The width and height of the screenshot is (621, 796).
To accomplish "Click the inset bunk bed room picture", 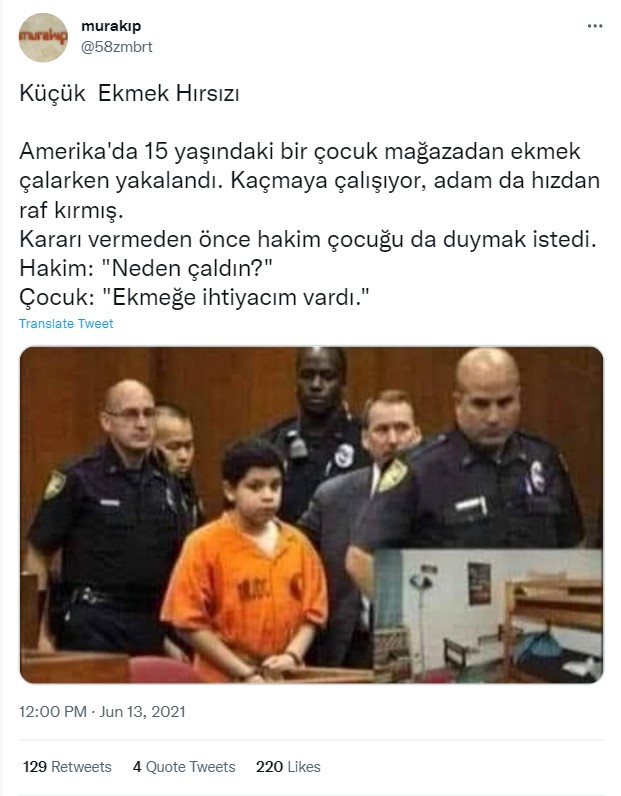I will coord(488,616).
